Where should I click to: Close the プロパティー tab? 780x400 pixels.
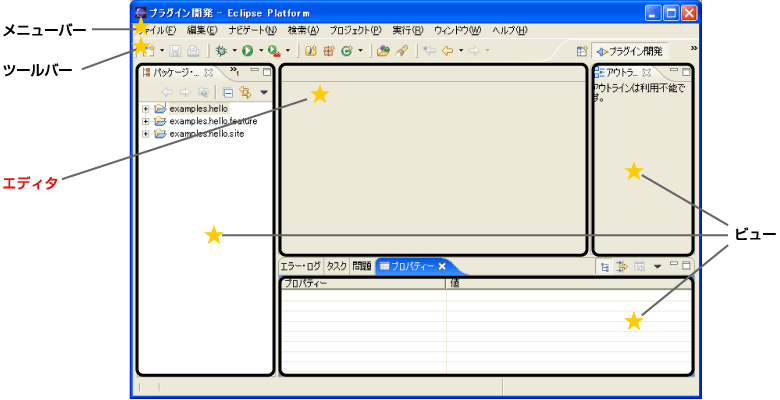(442, 266)
